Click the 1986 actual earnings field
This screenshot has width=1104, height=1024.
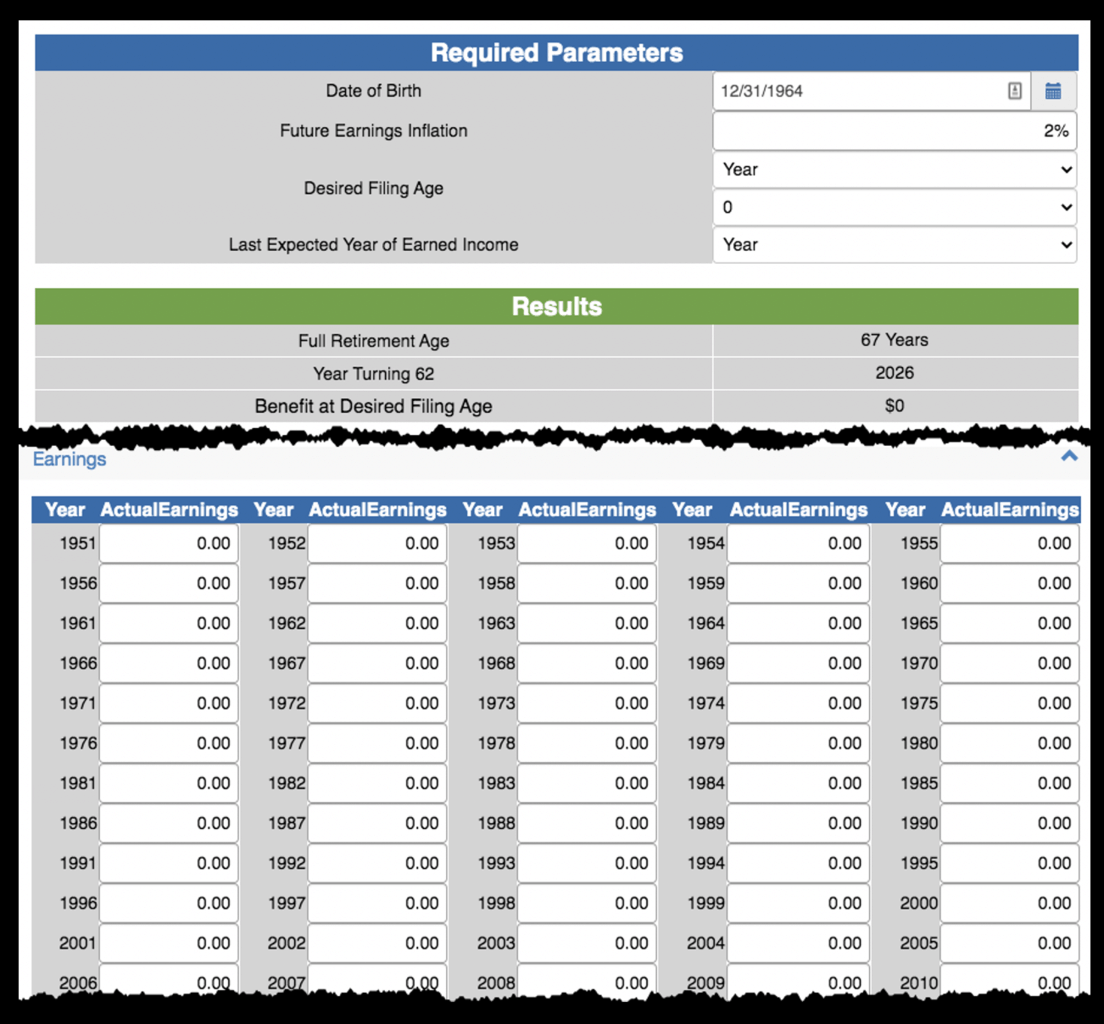[x=169, y=823]
